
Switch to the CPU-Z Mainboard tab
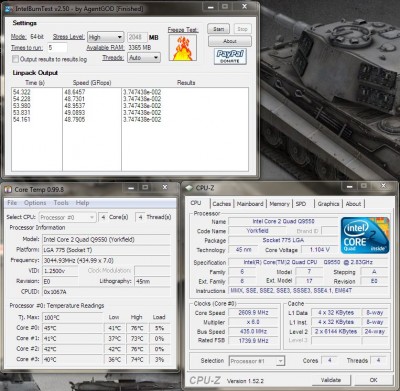point(250,204)
